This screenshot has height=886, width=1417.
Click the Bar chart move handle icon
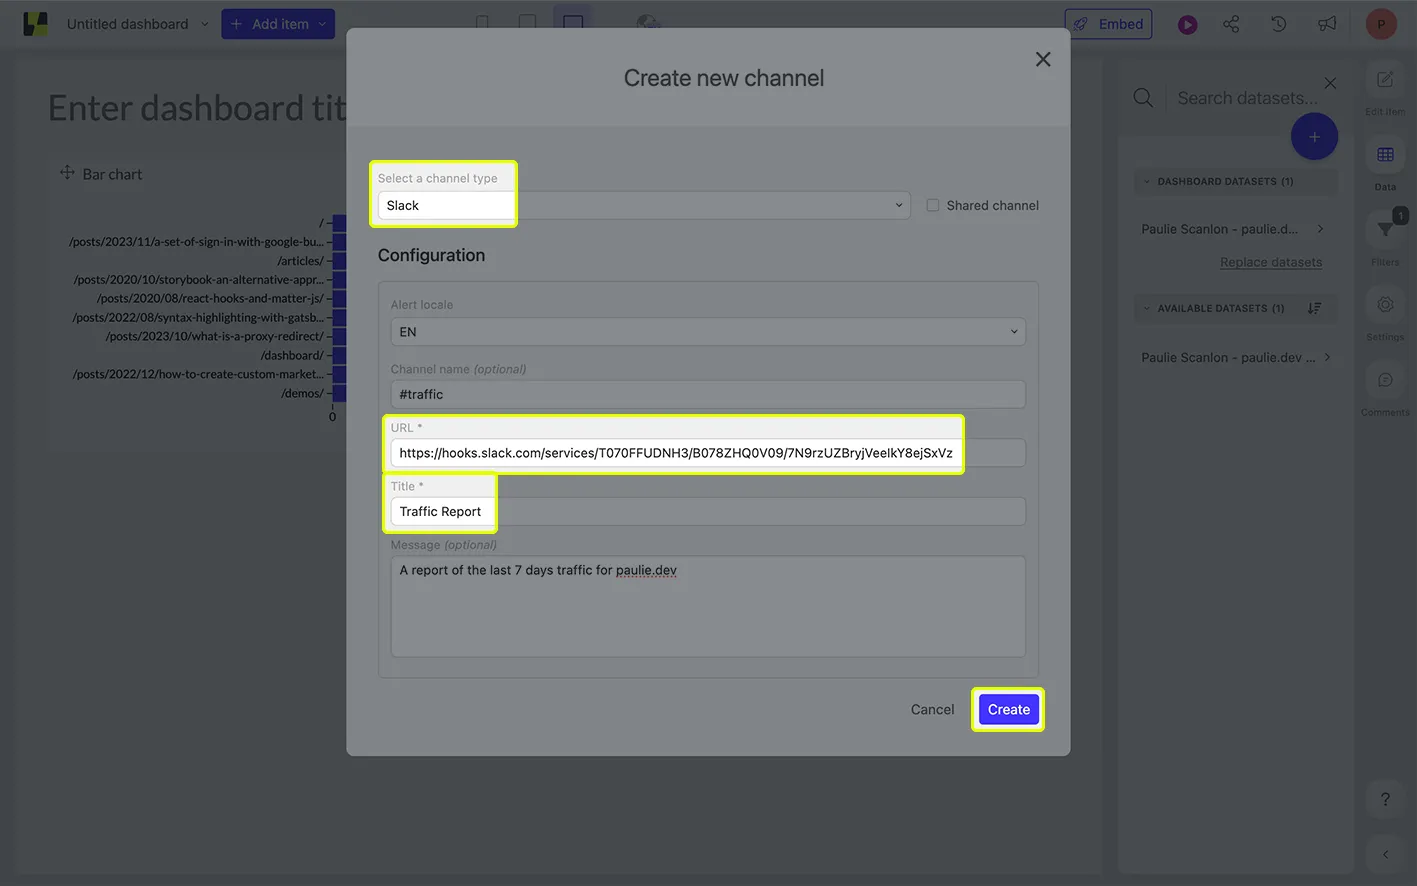67,173
